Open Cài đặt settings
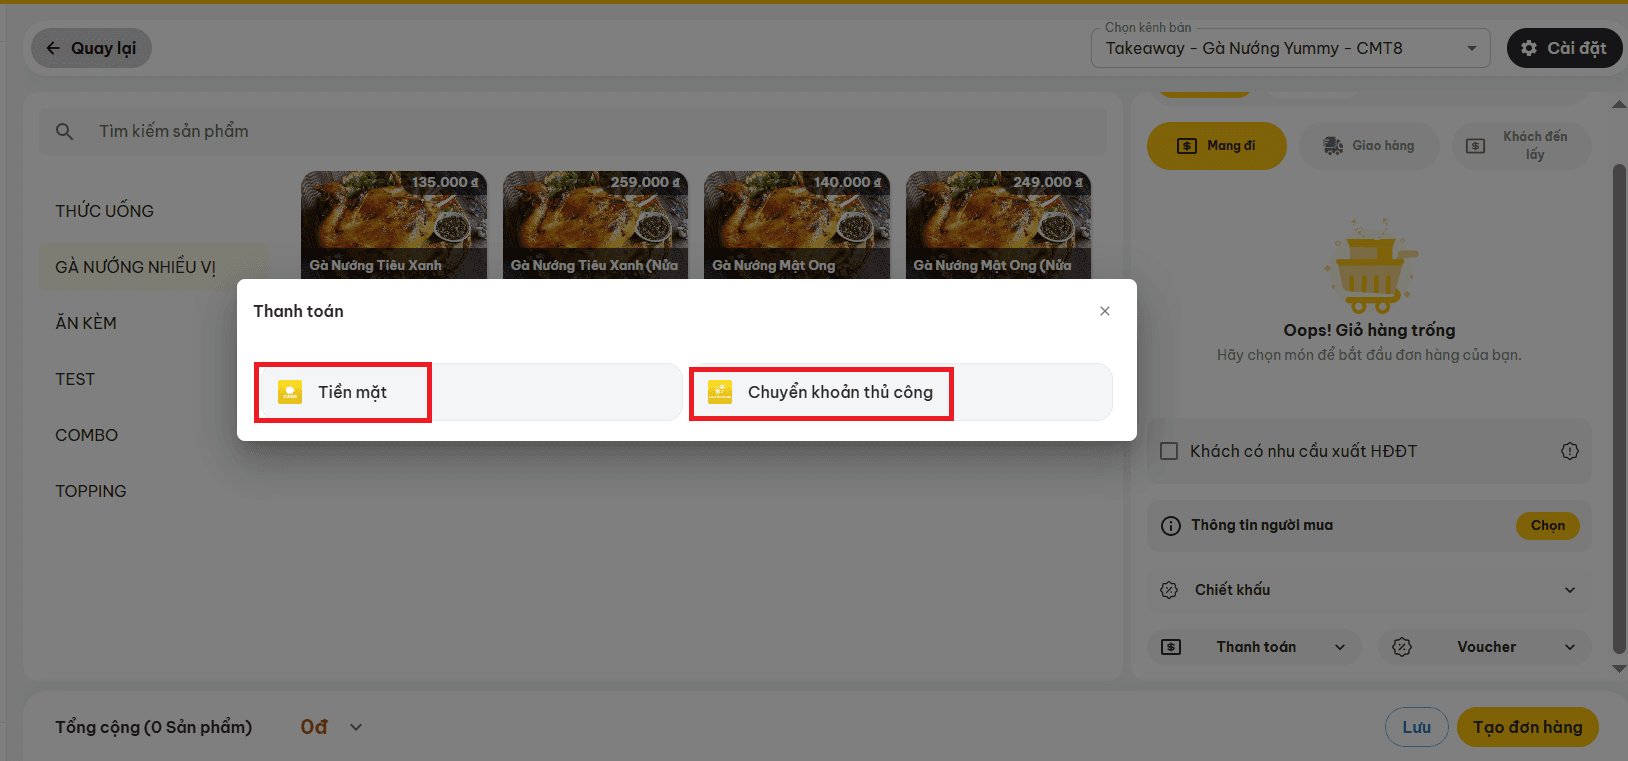The width and height of the screenshot is (1628, 761). click(1564, 48)
